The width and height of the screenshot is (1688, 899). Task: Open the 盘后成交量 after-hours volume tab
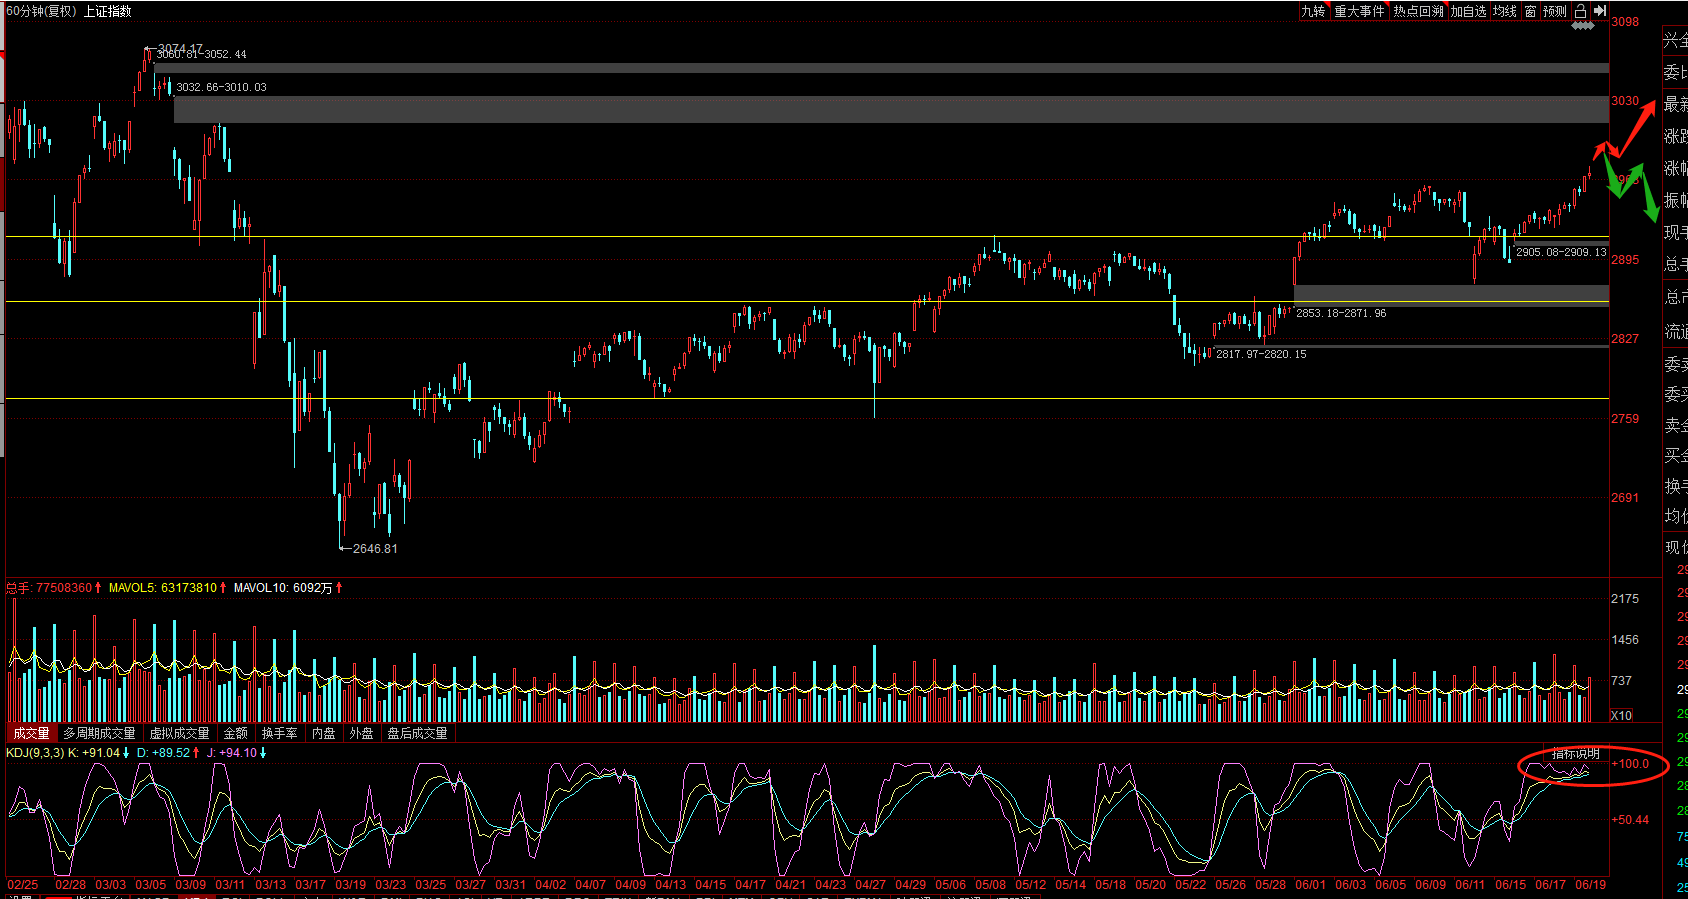coord(417,733)
